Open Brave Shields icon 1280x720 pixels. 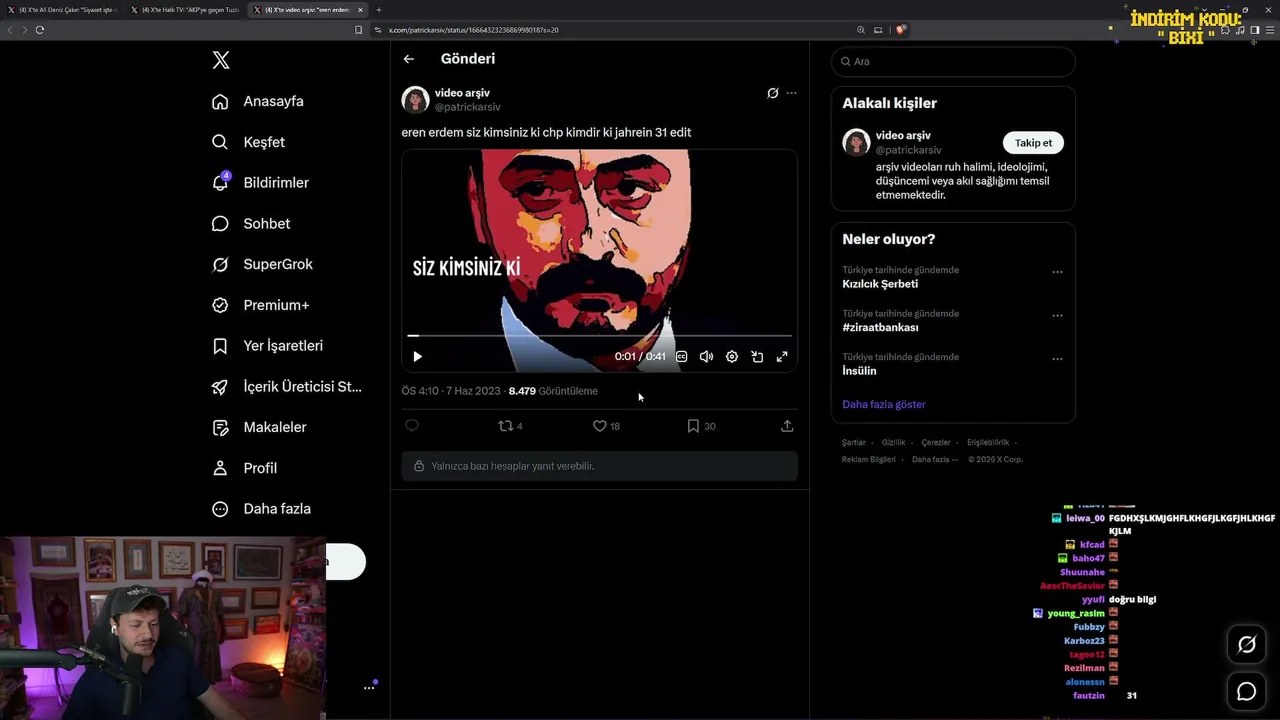click(x=900, y=30)
